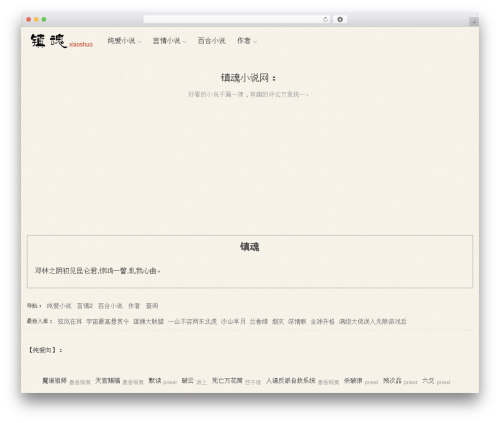
Task: Open newly added novel 烟灰
Action: (278, 322)
